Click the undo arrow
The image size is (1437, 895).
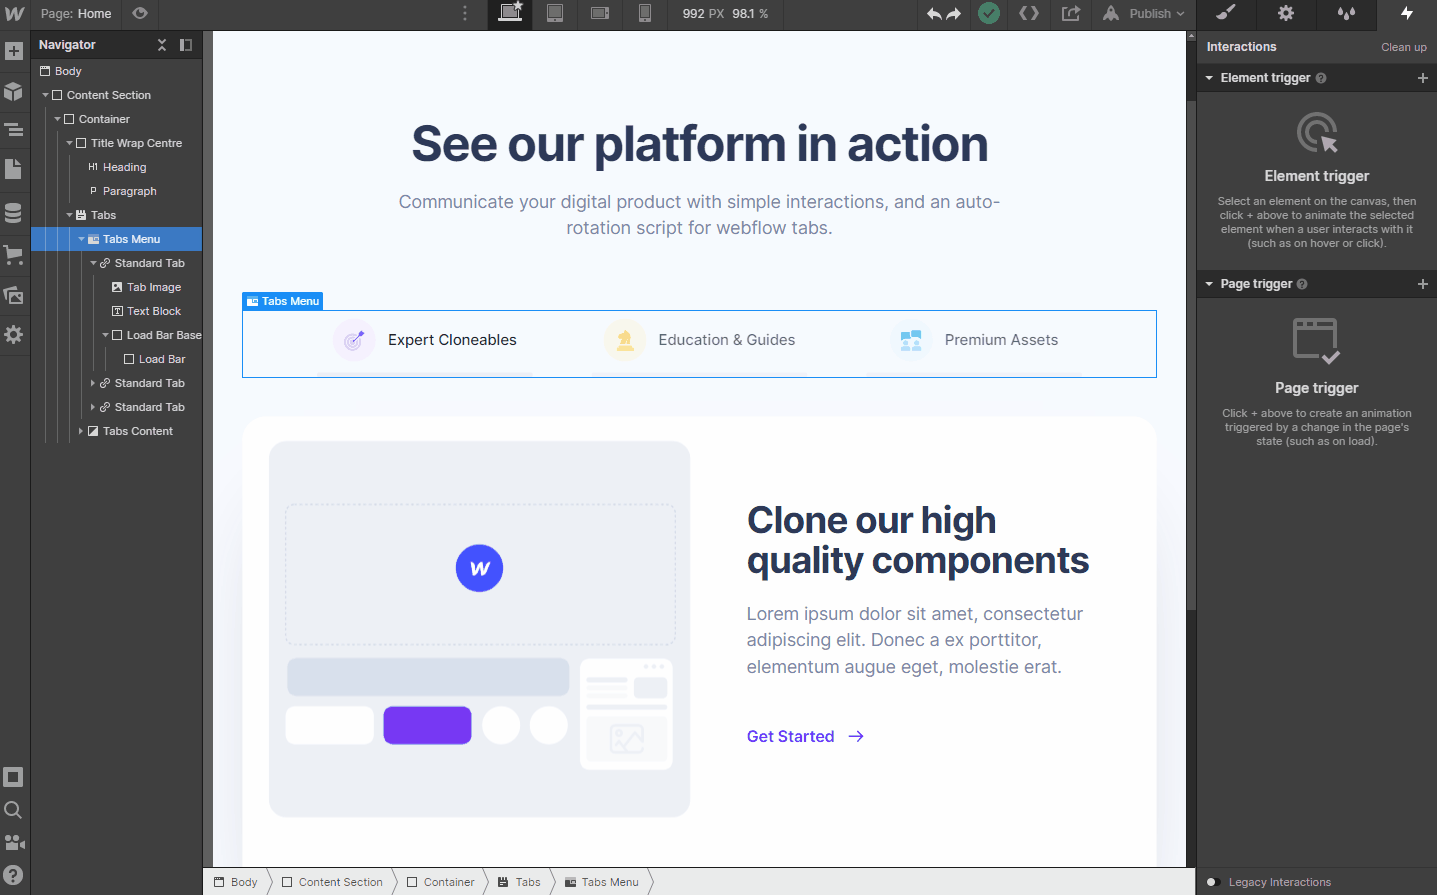tap(934, 14)
